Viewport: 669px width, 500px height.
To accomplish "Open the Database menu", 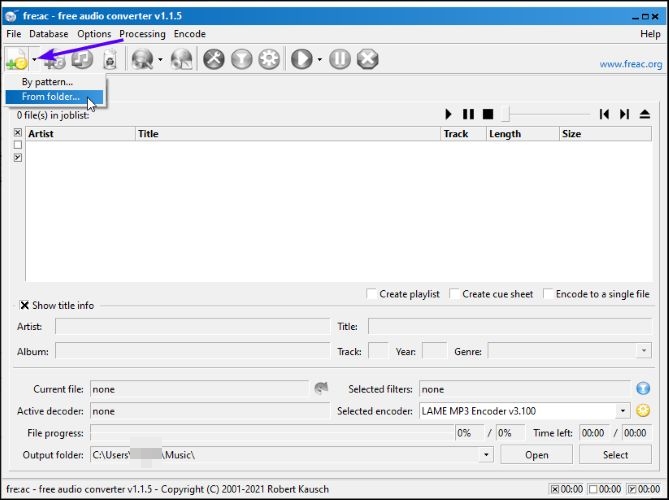I will (49, 34).
